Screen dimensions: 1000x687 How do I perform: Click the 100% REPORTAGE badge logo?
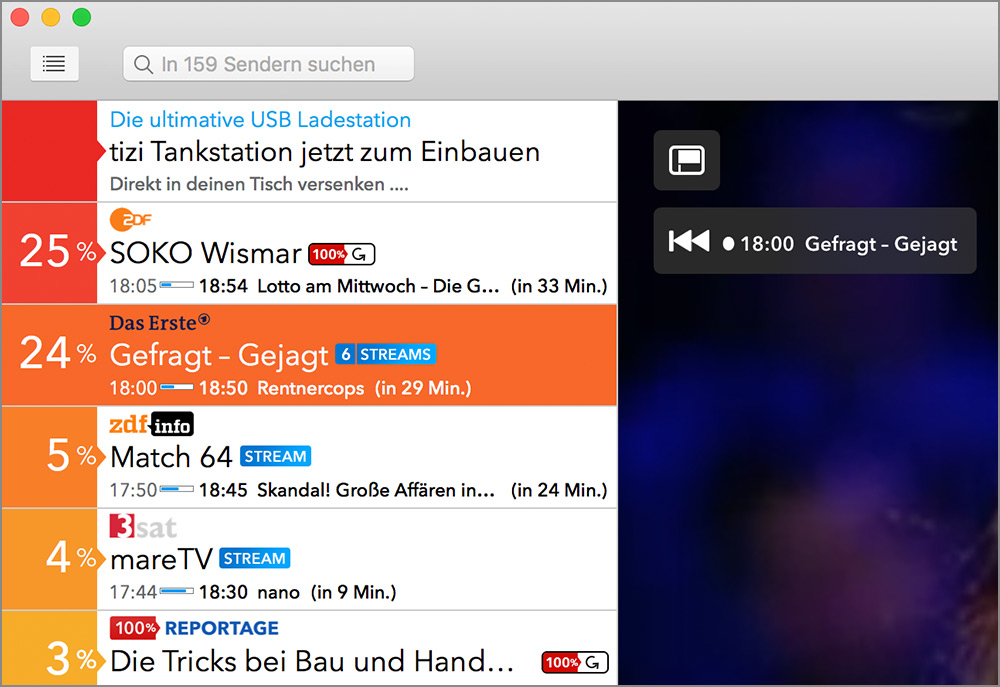(195, 628)
